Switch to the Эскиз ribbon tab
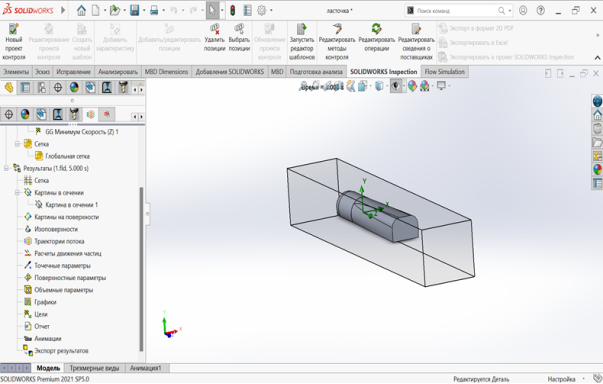This screenshot has height=384, width=603. coord(42,71)
